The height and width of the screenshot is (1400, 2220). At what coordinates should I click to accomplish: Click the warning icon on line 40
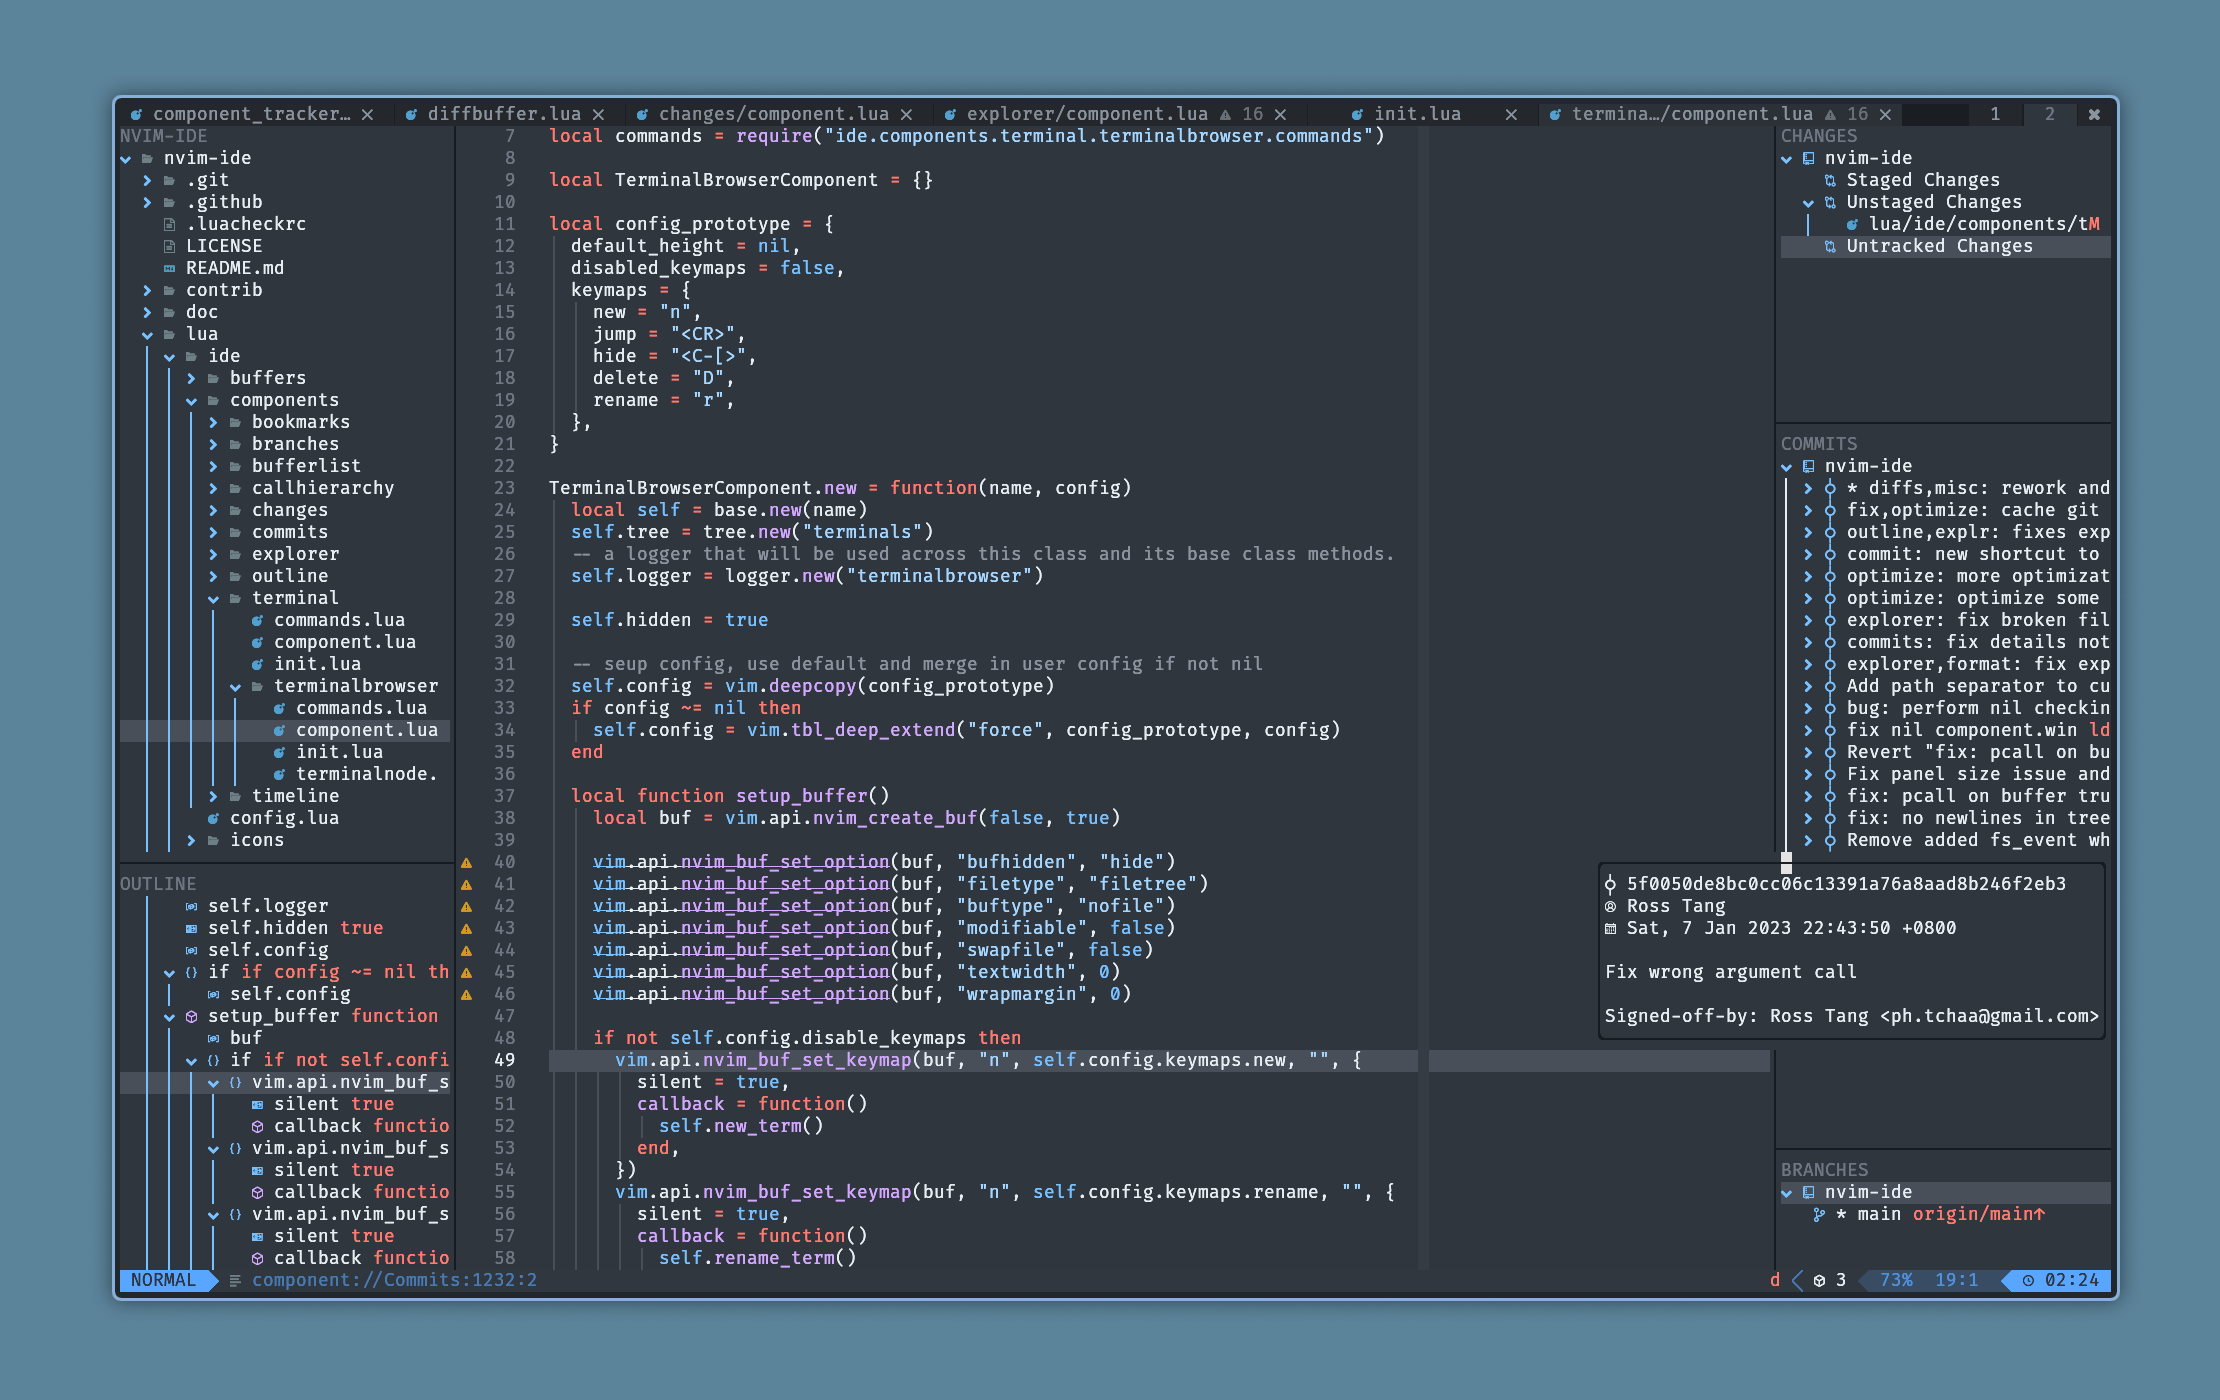[x=466, y=862]
